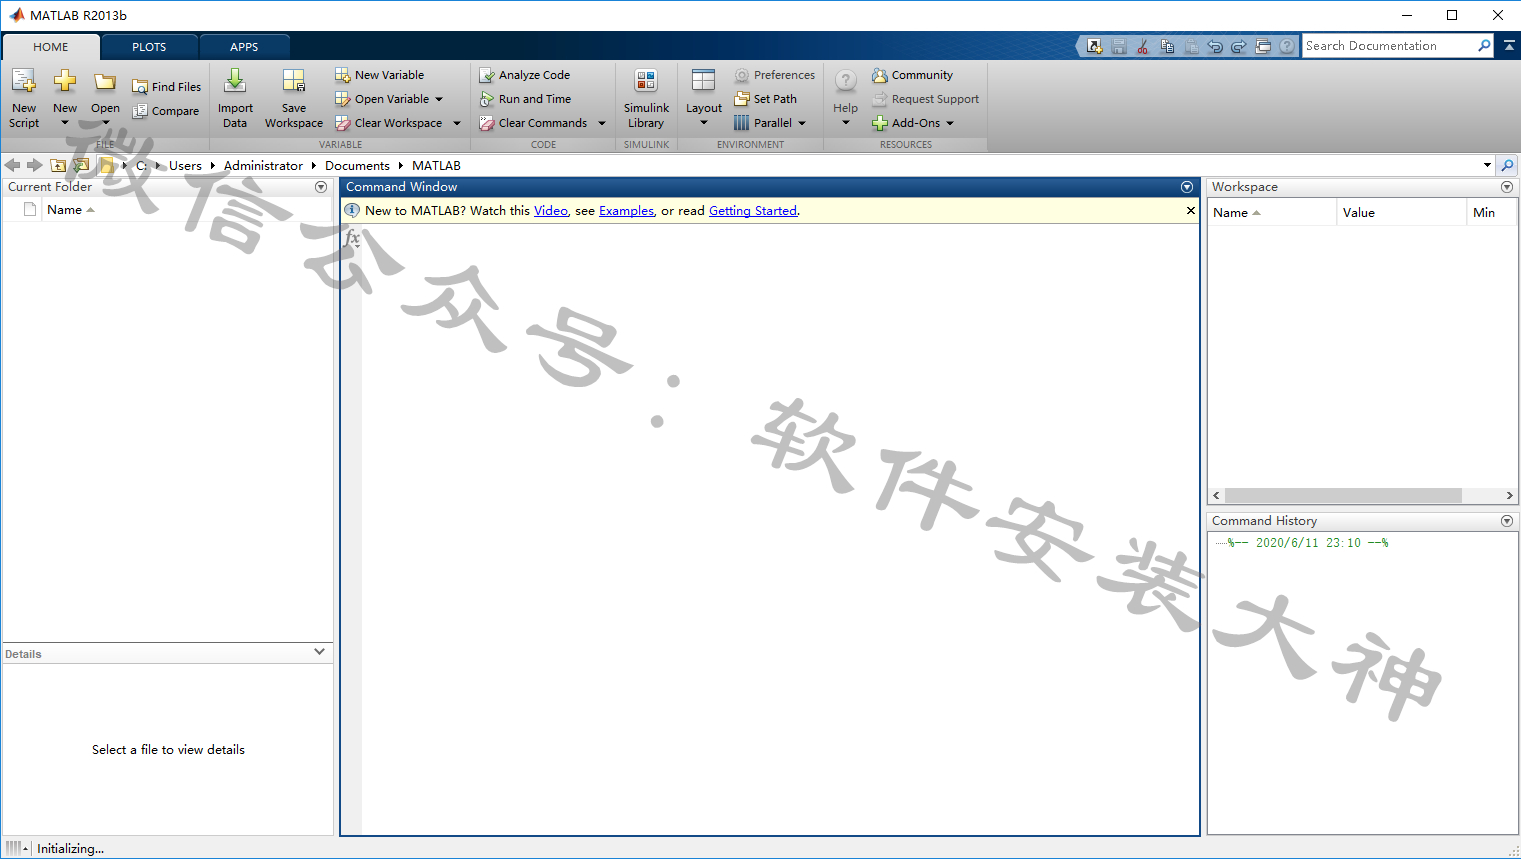Show Current Folder panel actions menu
The image size is (1521, 859).
pos(321,187)
